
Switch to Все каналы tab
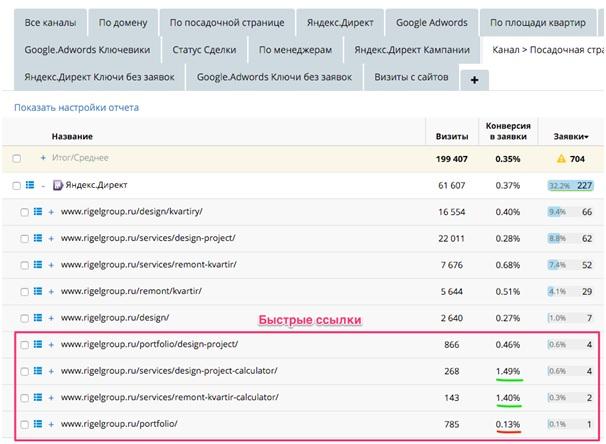pyautogui.click(x=50, y=22)
